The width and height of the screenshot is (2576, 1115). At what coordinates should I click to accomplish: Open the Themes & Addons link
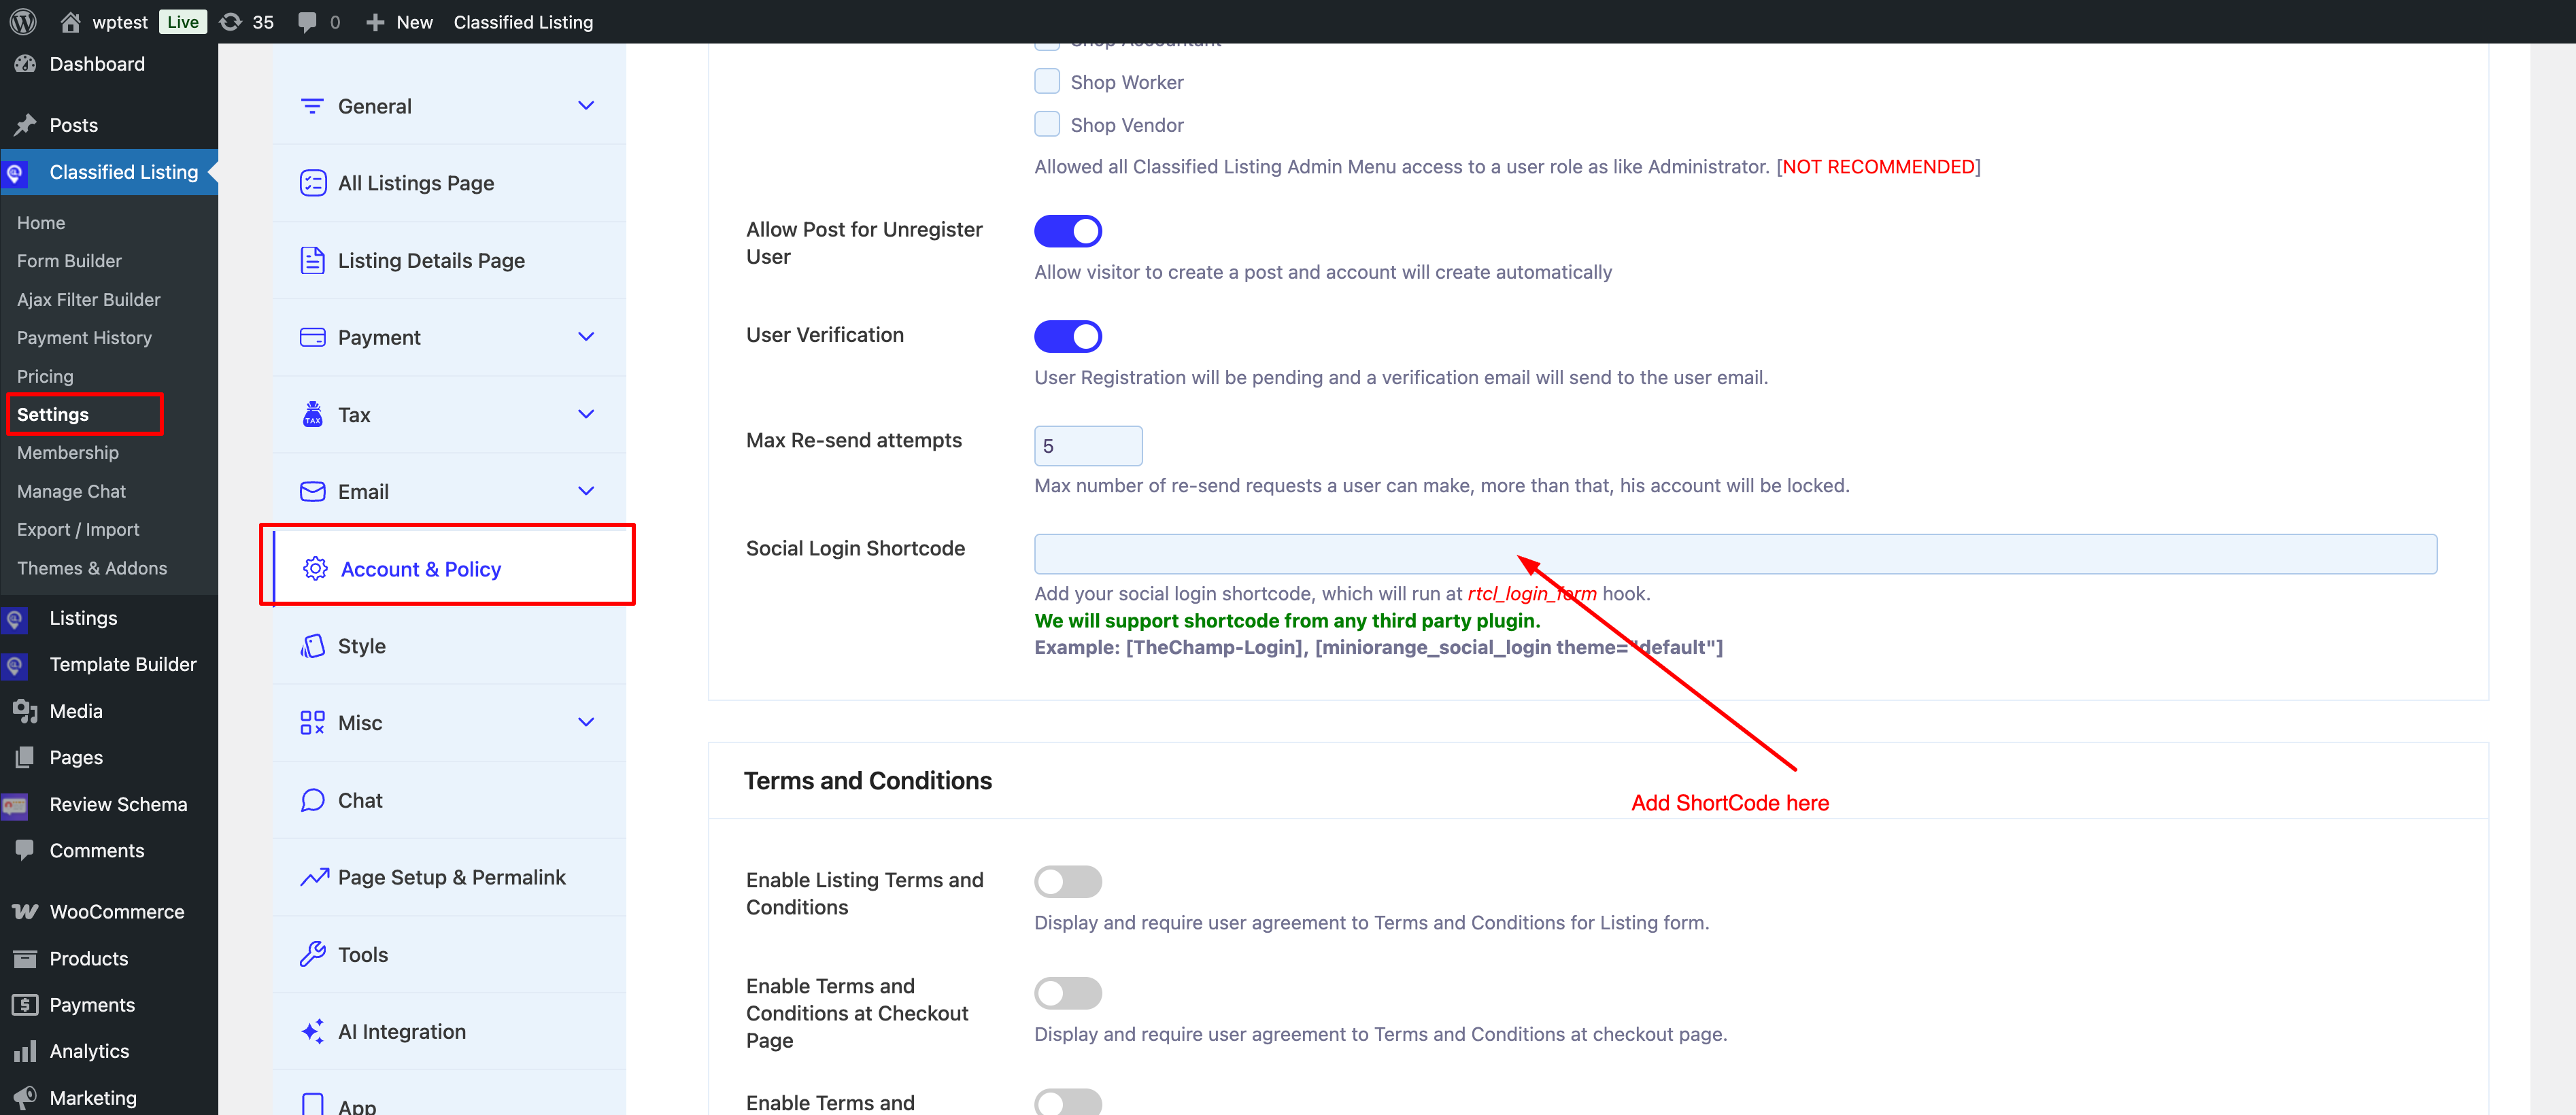(92, 568)
